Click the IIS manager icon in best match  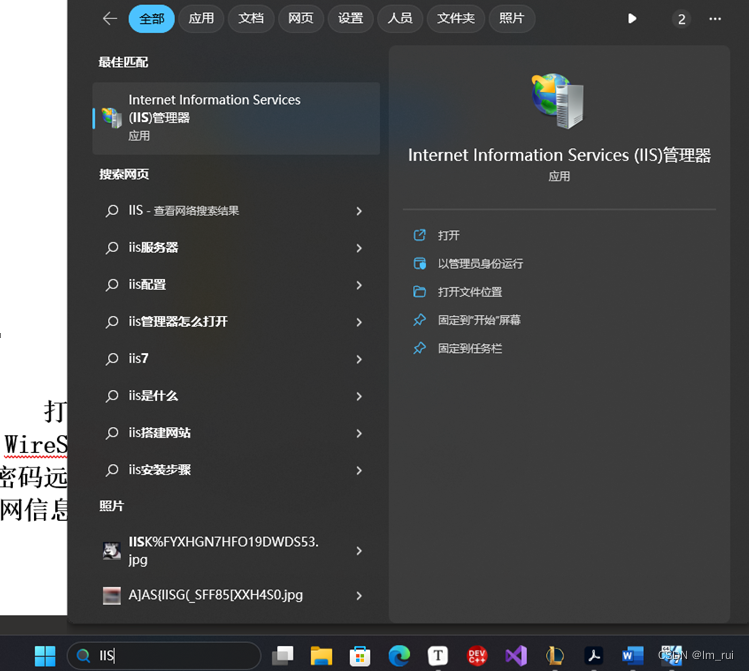pos(112,117)
